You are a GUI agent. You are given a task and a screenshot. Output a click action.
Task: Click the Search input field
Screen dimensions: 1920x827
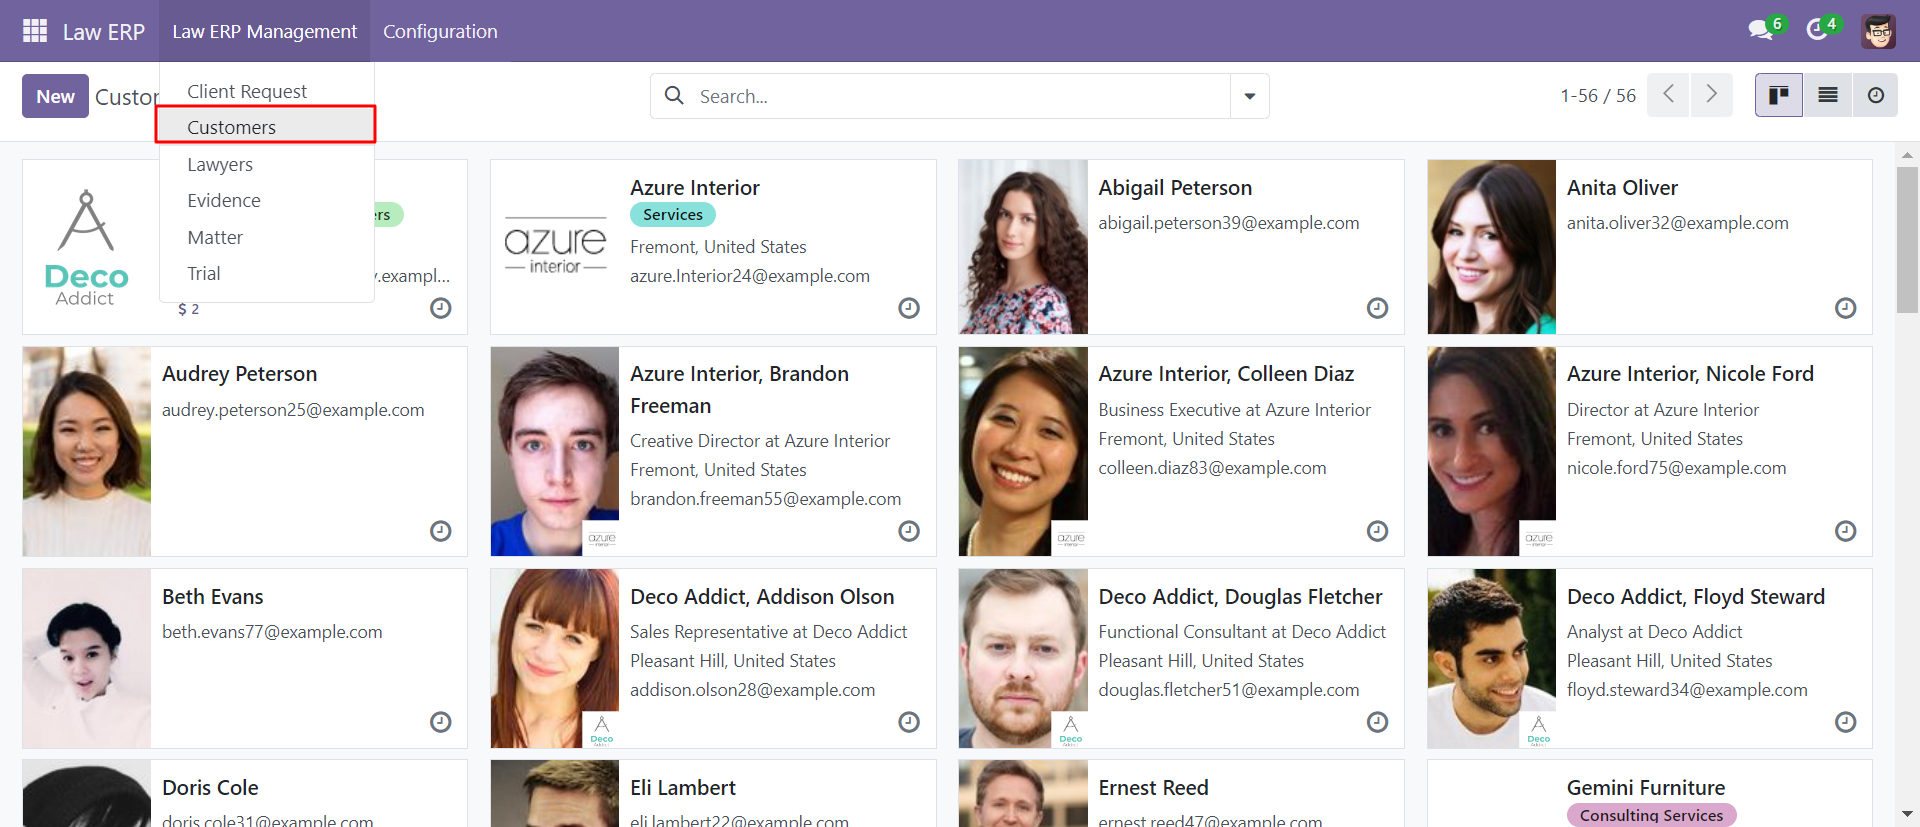[960, 96]
